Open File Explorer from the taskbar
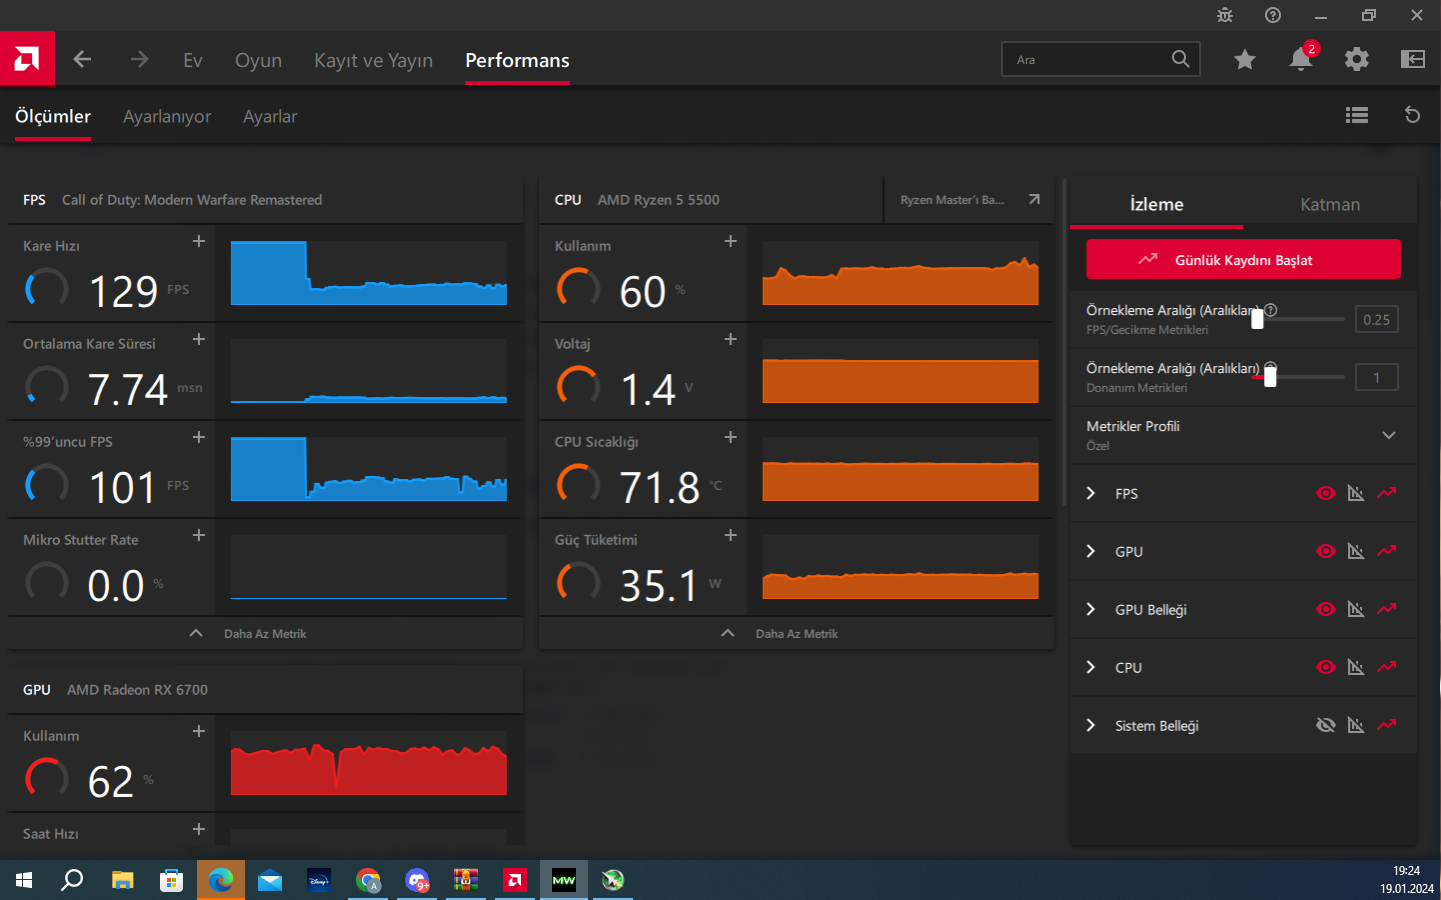 (123, 880)
